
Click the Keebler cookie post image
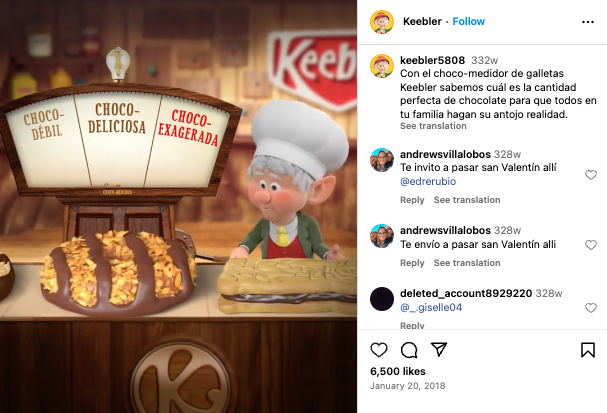point(178,206)
